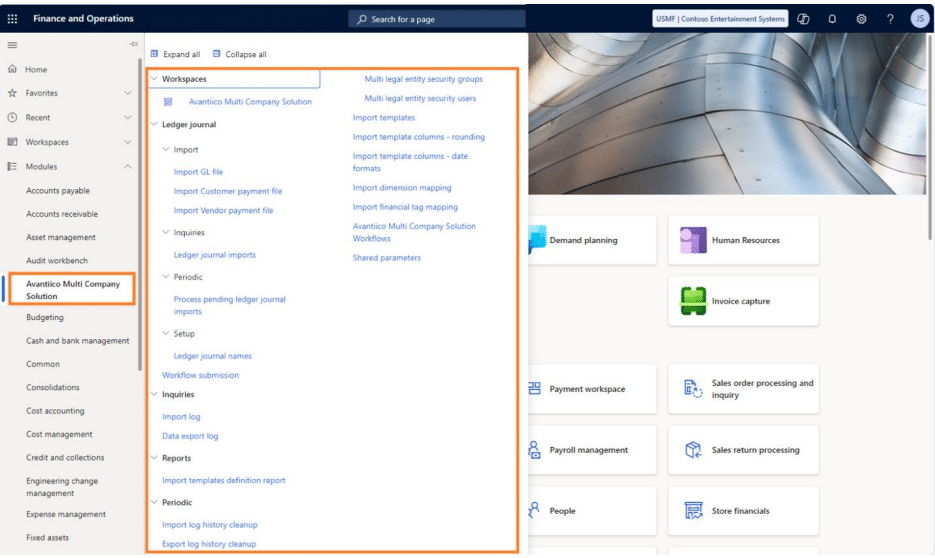Expand the Recent chevron
The width and height of the screenshot is (935, 558).
coord(128,117)
